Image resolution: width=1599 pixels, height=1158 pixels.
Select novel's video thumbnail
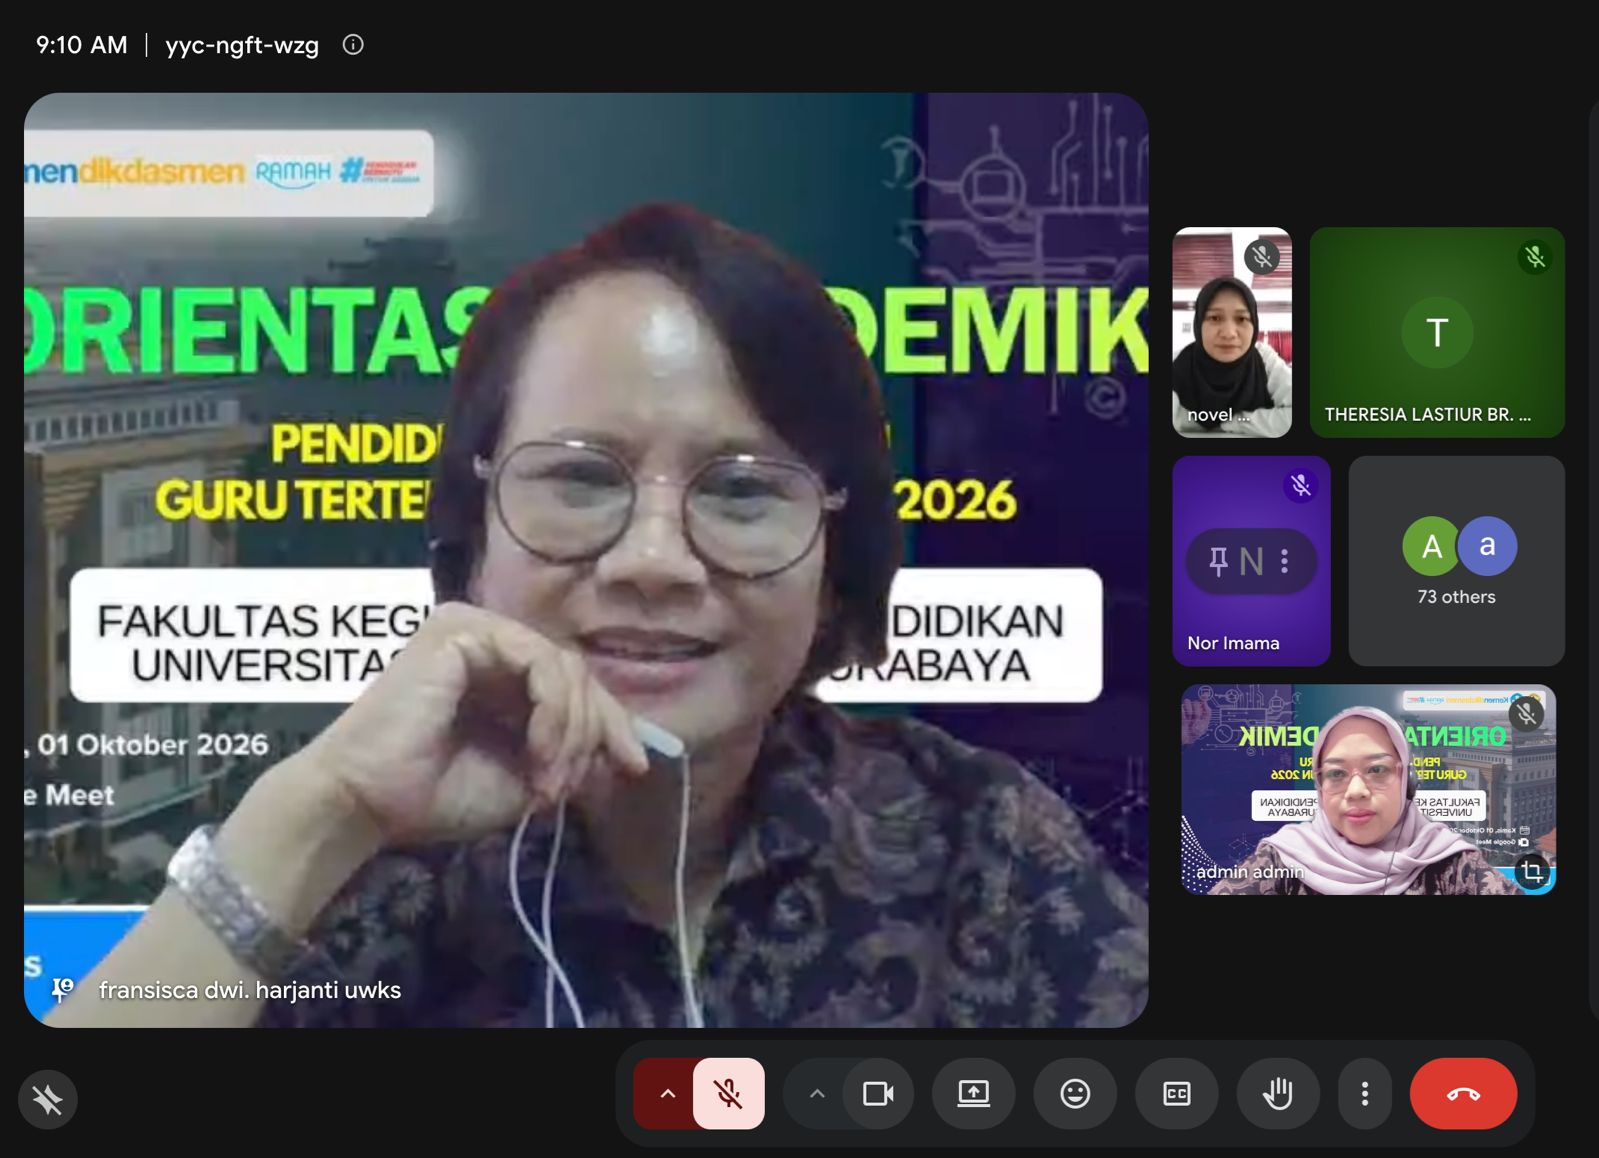pos(1232,332)
